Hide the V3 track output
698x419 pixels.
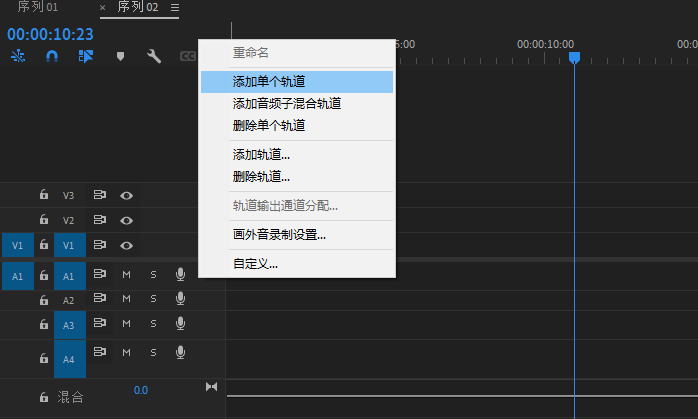tap(127, 195)
